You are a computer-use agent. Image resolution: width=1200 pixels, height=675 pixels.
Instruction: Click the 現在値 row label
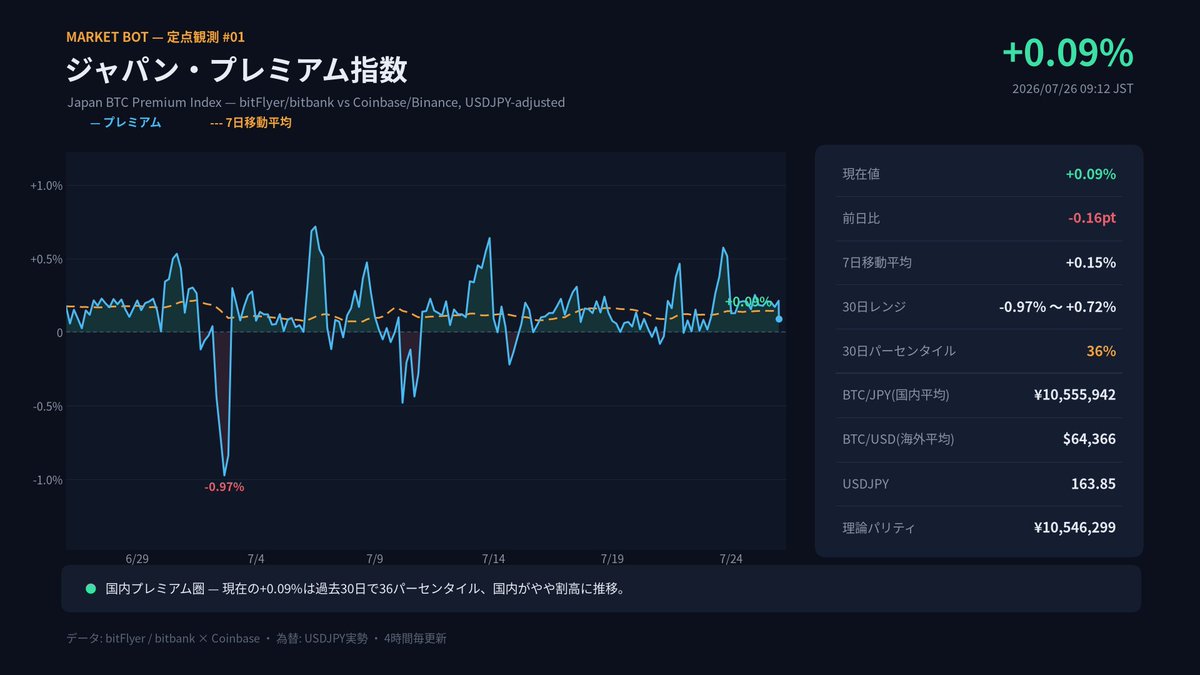point(861,174)
